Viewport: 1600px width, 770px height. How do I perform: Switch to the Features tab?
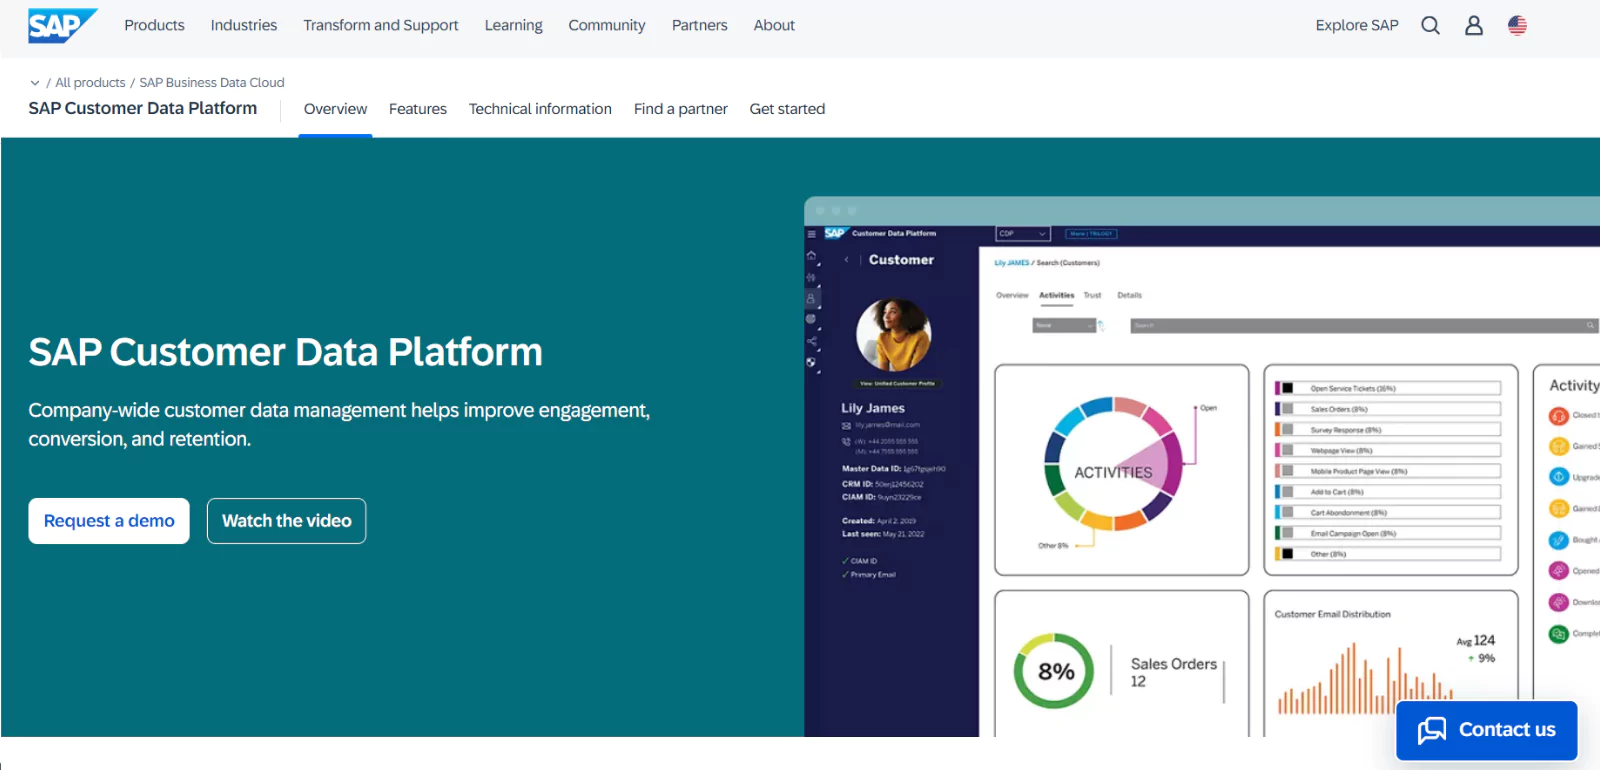tap(418, 109)
